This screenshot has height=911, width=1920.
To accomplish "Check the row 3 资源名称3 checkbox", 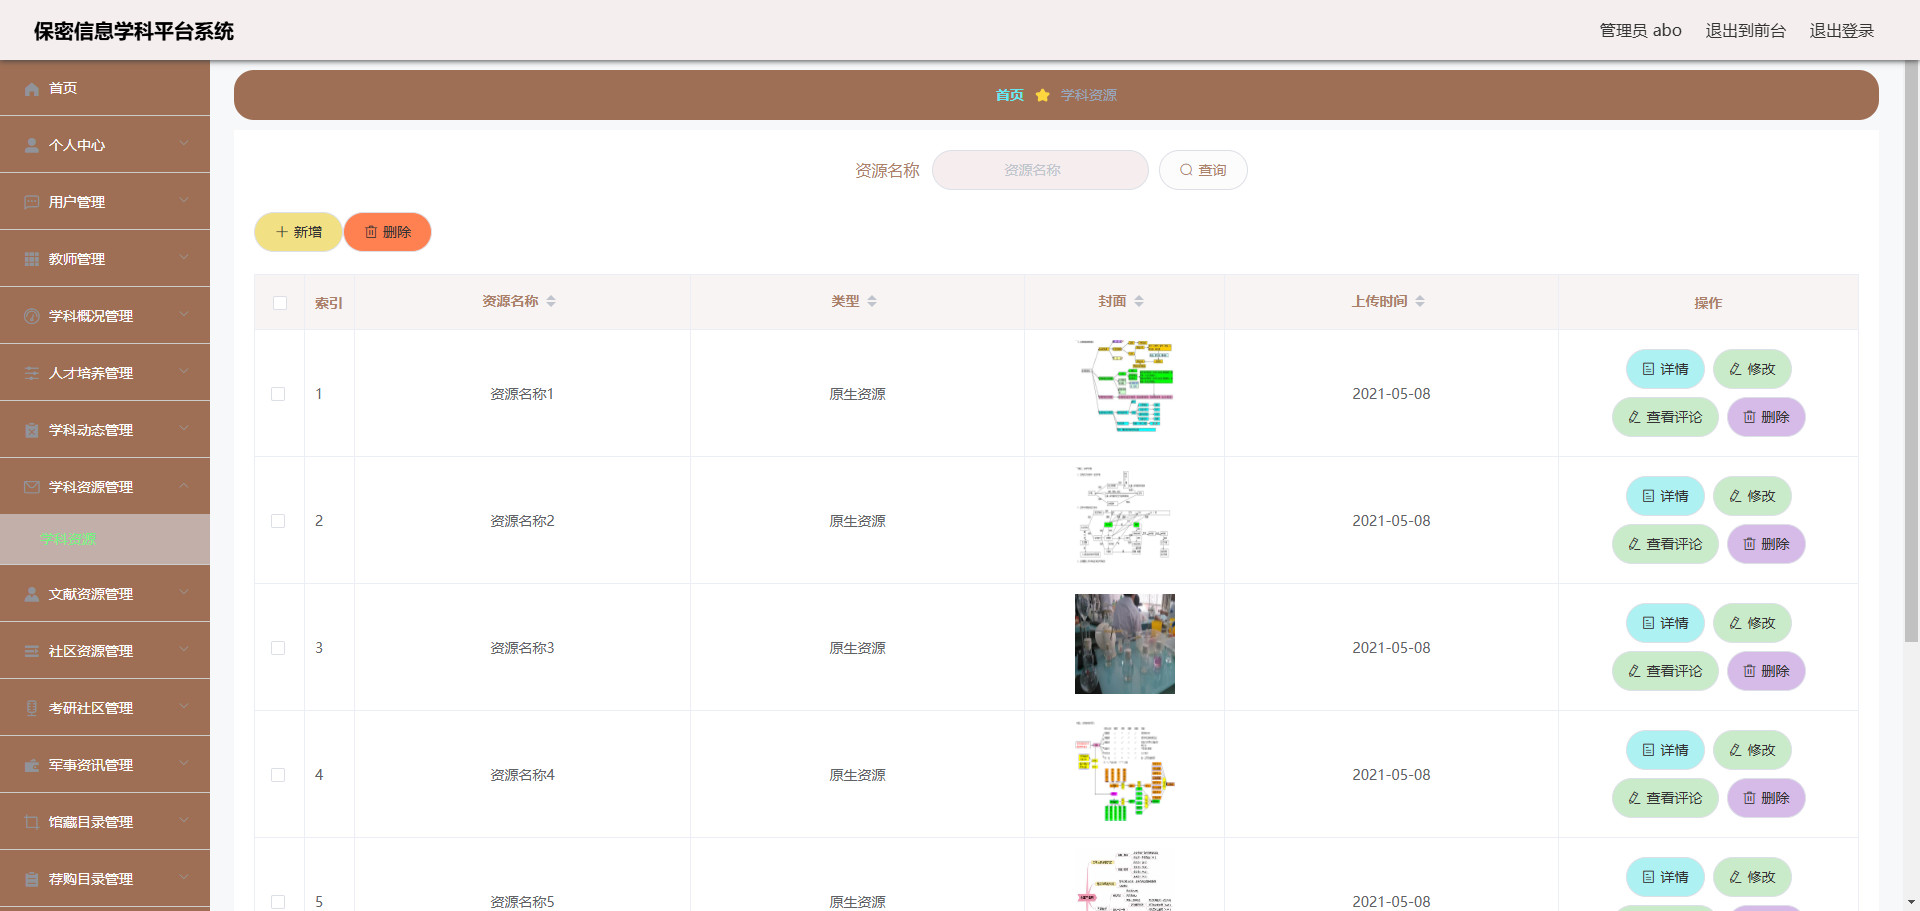I will (278, 648).
